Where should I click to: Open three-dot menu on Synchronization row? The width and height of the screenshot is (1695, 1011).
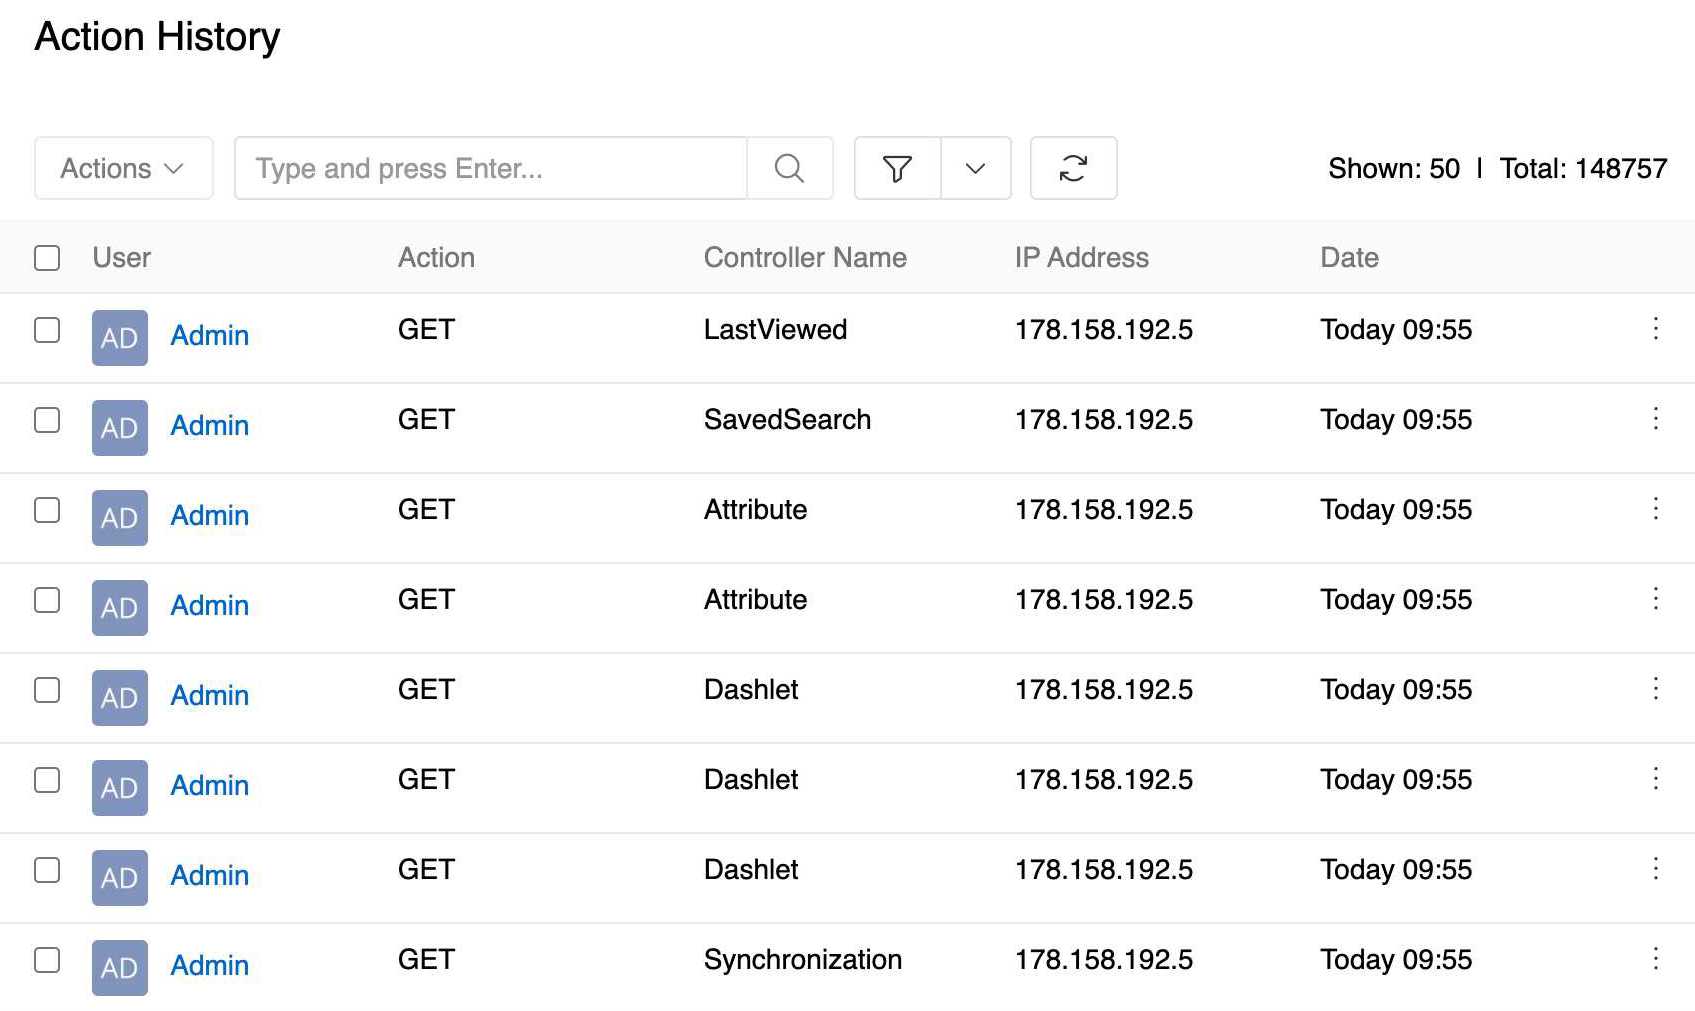1655,959
